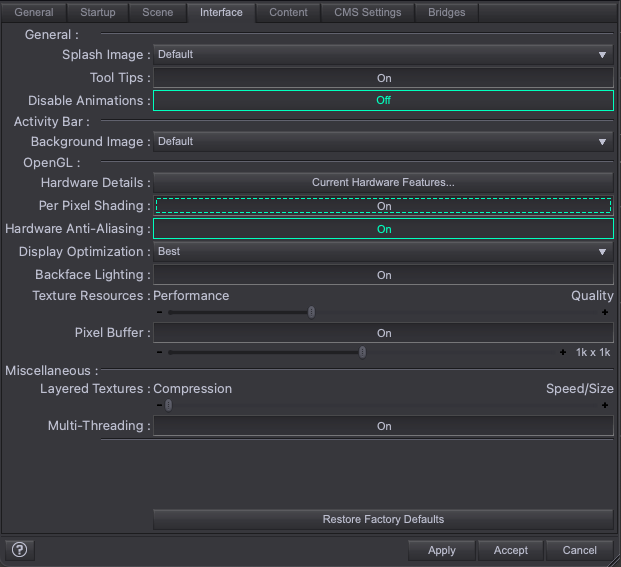Toggle Hardware Anti-Aliasing setting
This screenshot has height=567, width=621.
(x=383, y=229)
